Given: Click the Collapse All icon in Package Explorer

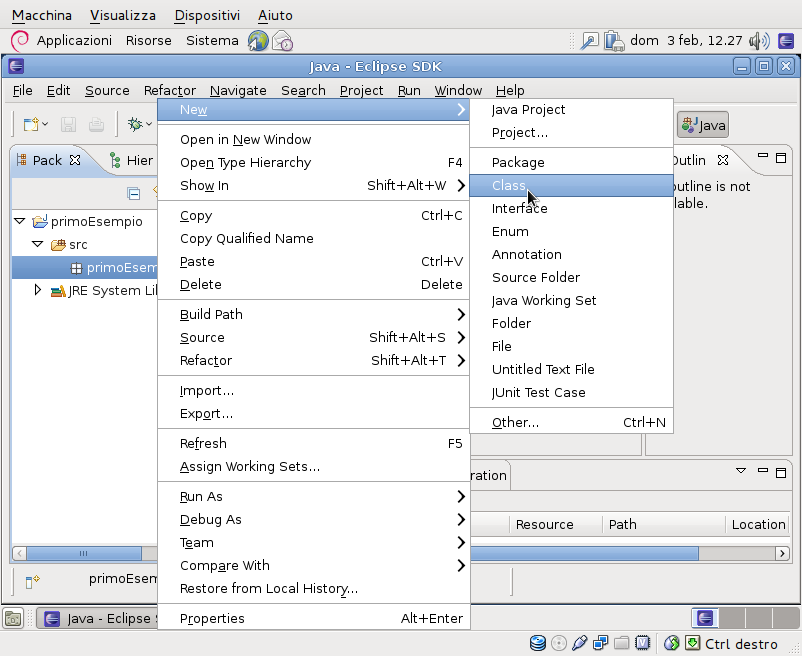Looking at the screenshot, I should [x=133, y=193].
